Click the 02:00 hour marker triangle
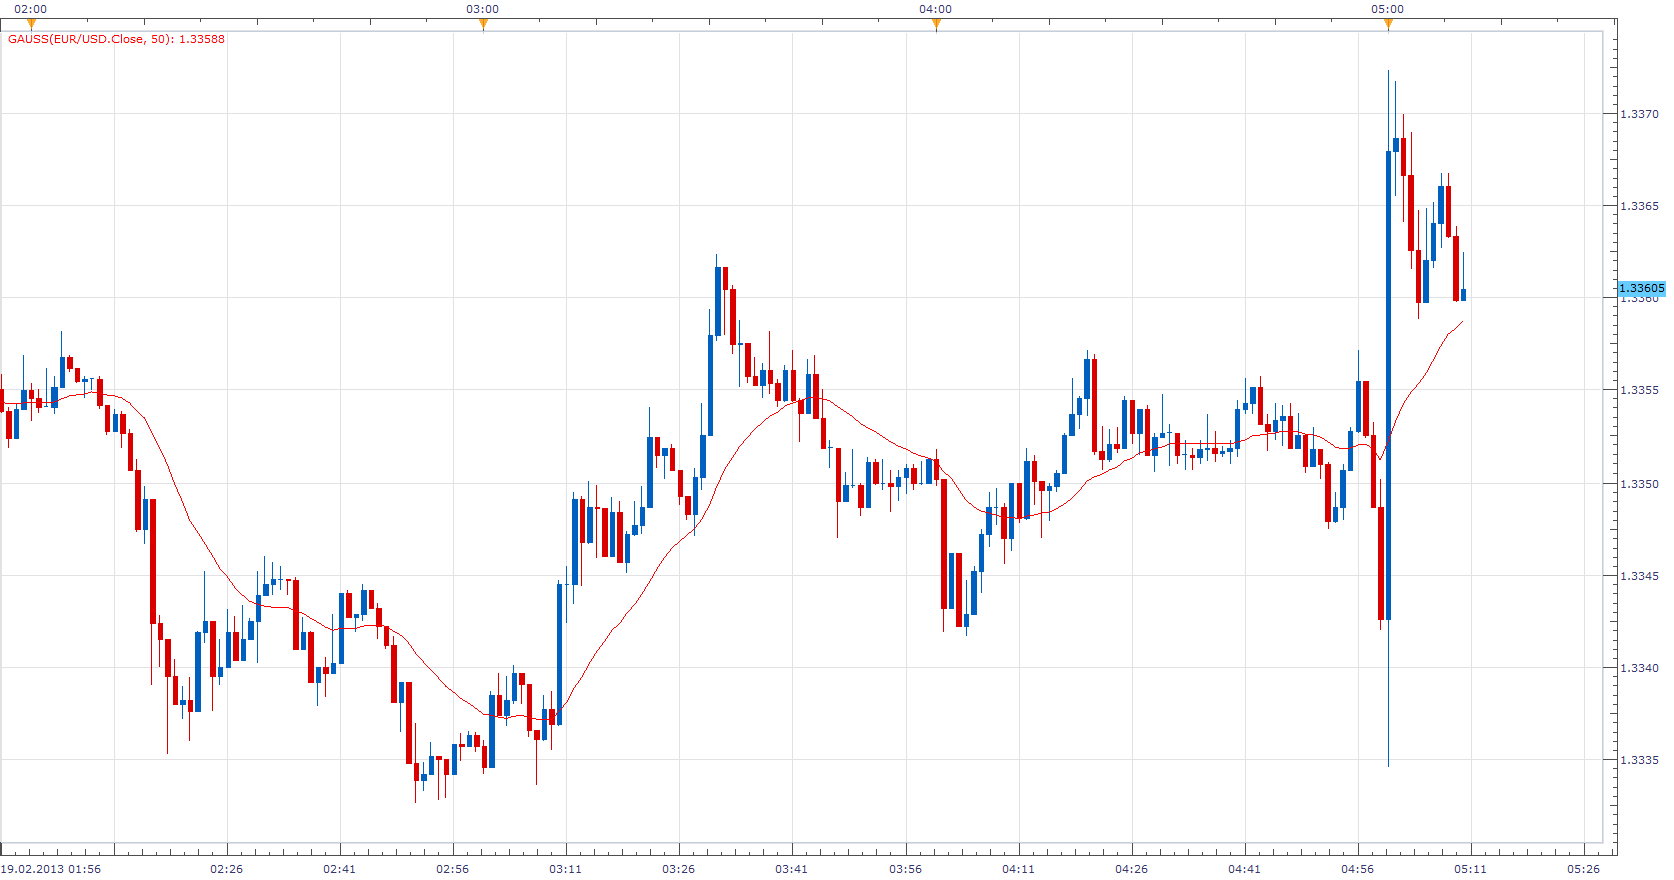Image resolution: width=1674 pixels, height=880 pixels. tap(31, 24)
